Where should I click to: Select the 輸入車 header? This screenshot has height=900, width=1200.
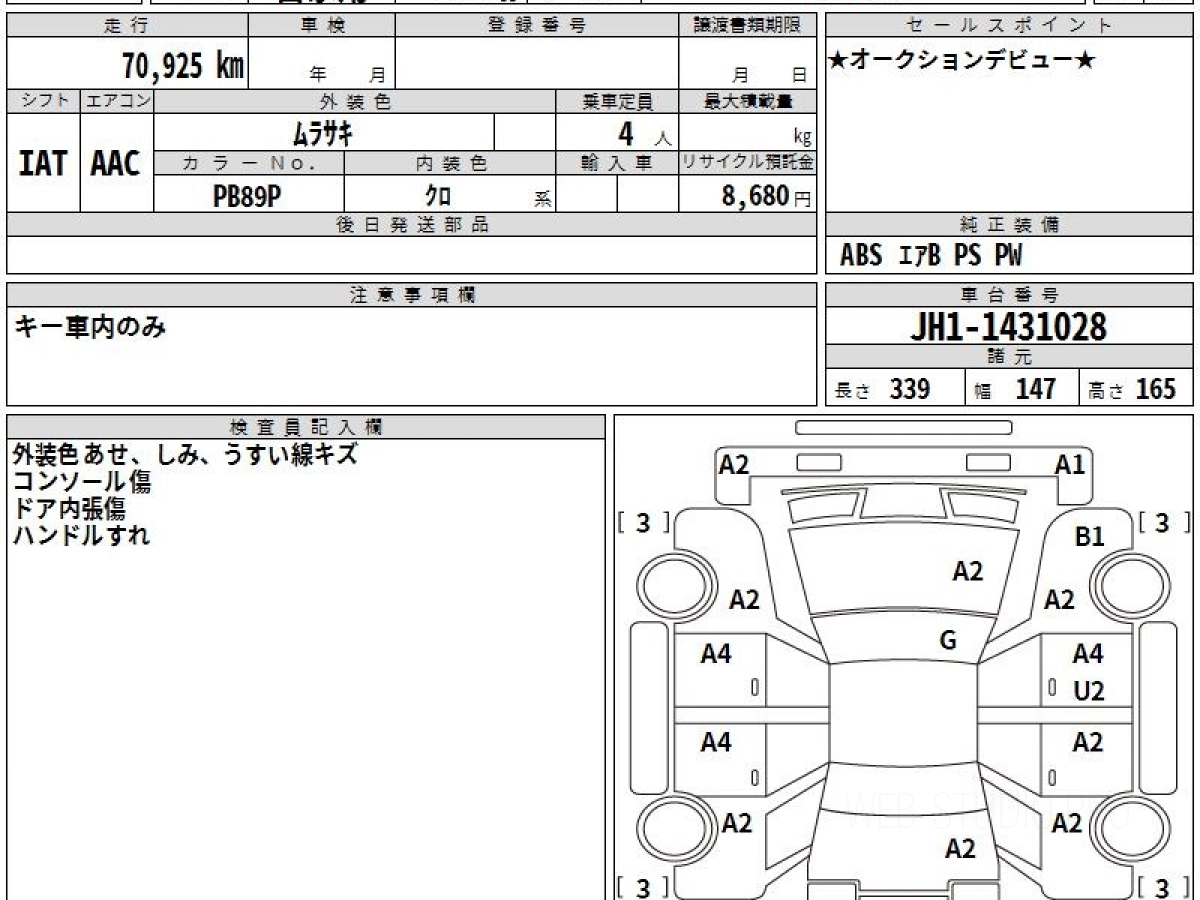click(x=618, y=163)
